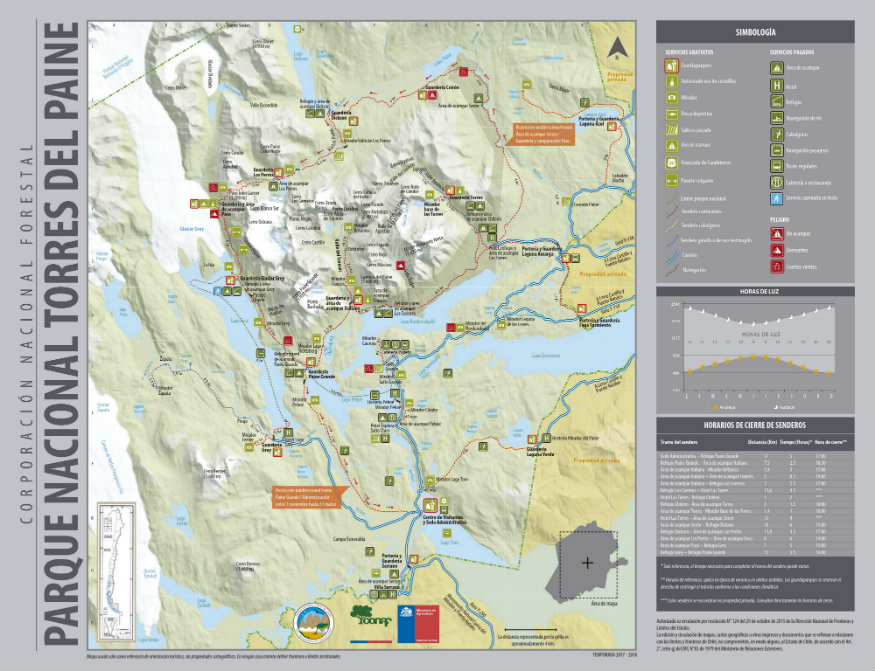Click the Avanzada de Carabineros icon
This screenshot has height=671, width=875.
(671, 163)
